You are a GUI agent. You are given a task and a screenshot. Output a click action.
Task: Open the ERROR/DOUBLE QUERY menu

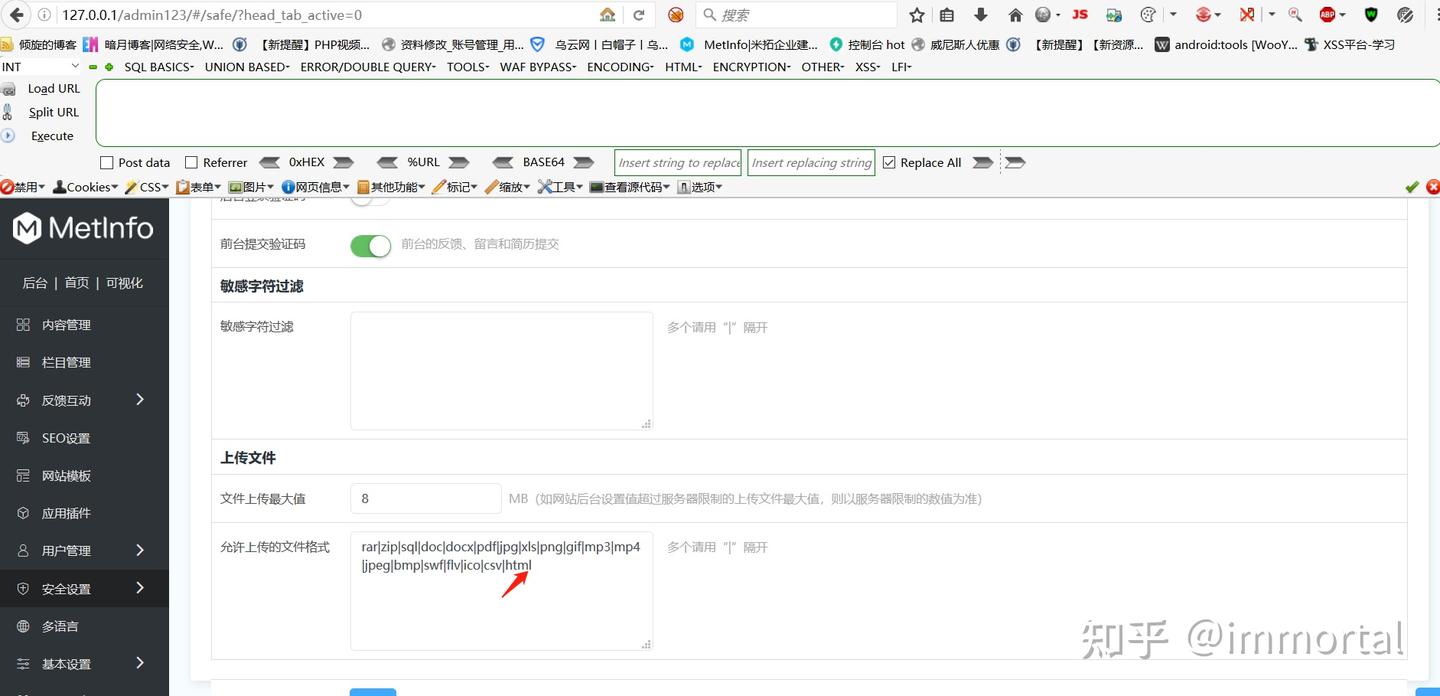coord(368,67)
